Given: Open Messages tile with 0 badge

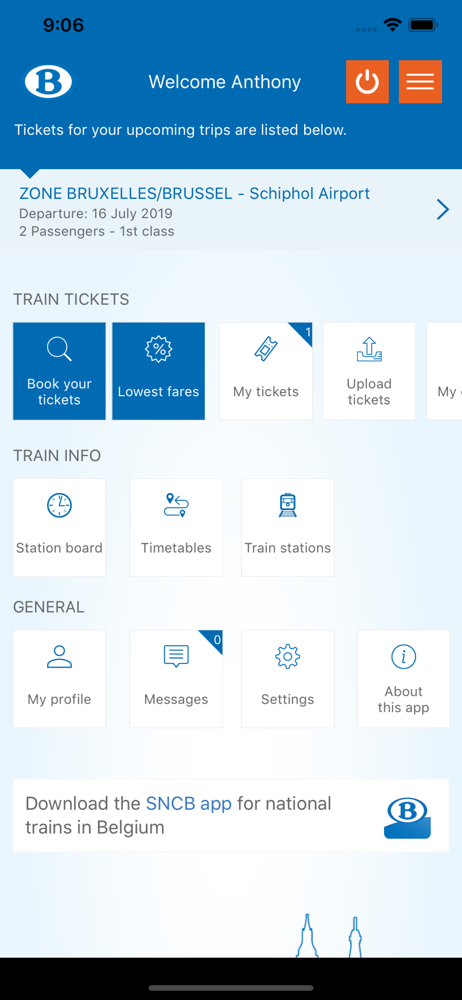Looking at the screenshot, I should pyautogui.click(x=176, y=679).
